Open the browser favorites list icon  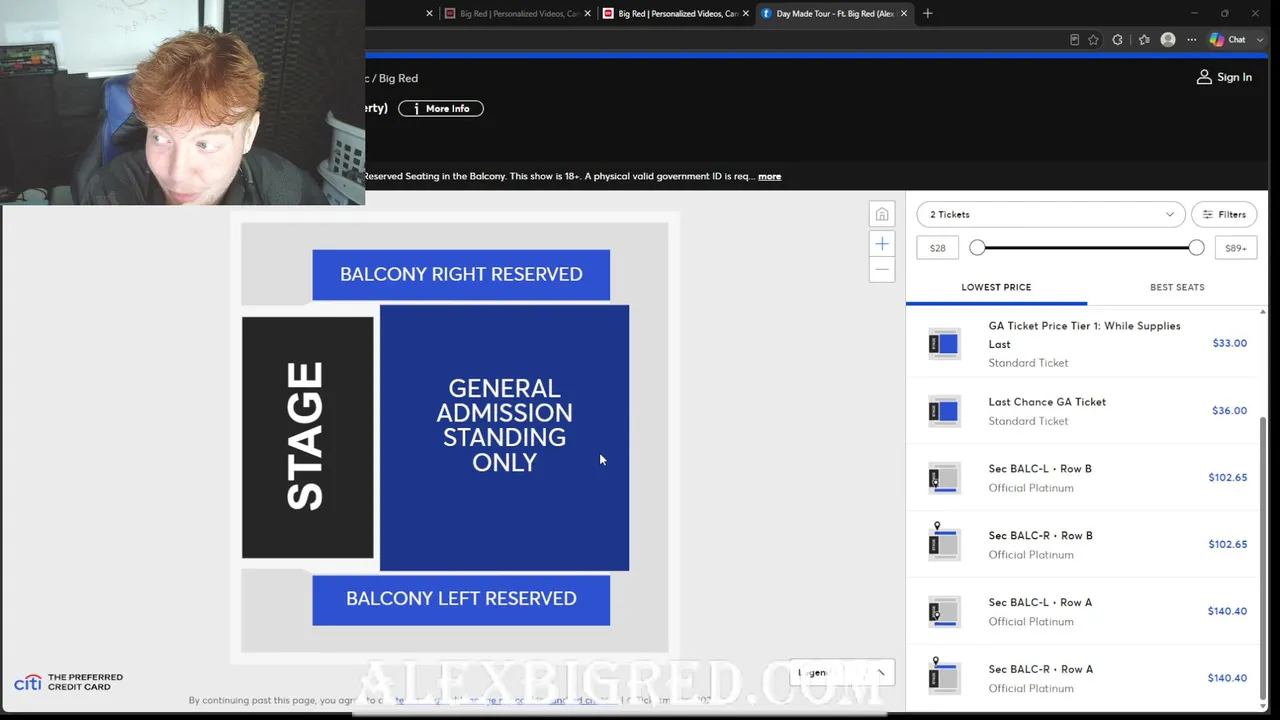point(1143,40)
